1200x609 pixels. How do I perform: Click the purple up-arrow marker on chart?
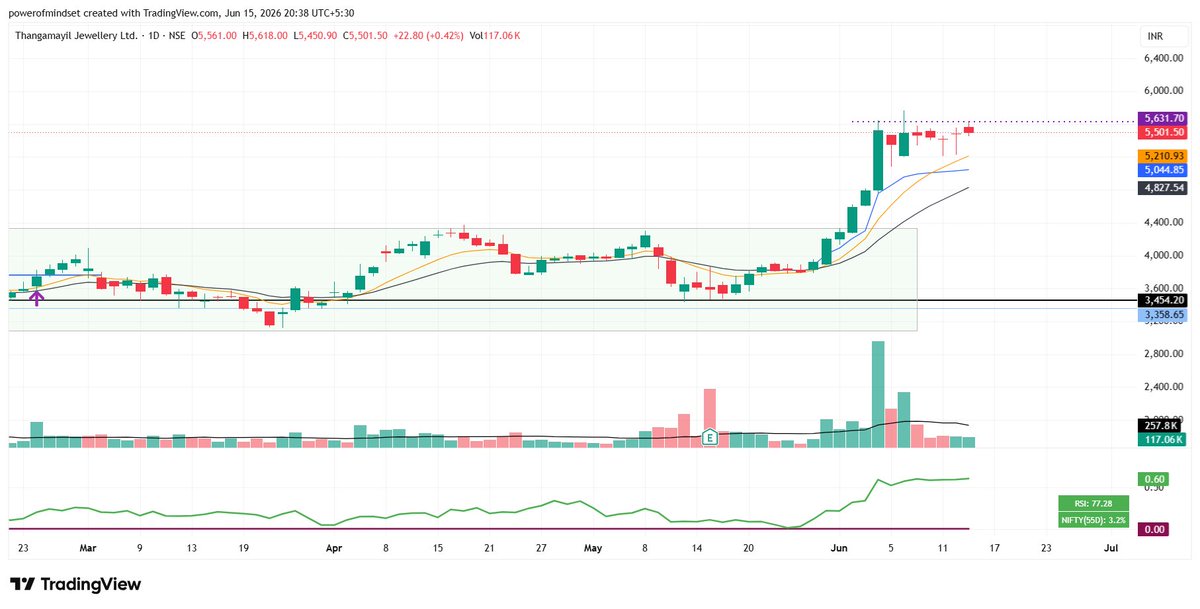pos(36,296)
